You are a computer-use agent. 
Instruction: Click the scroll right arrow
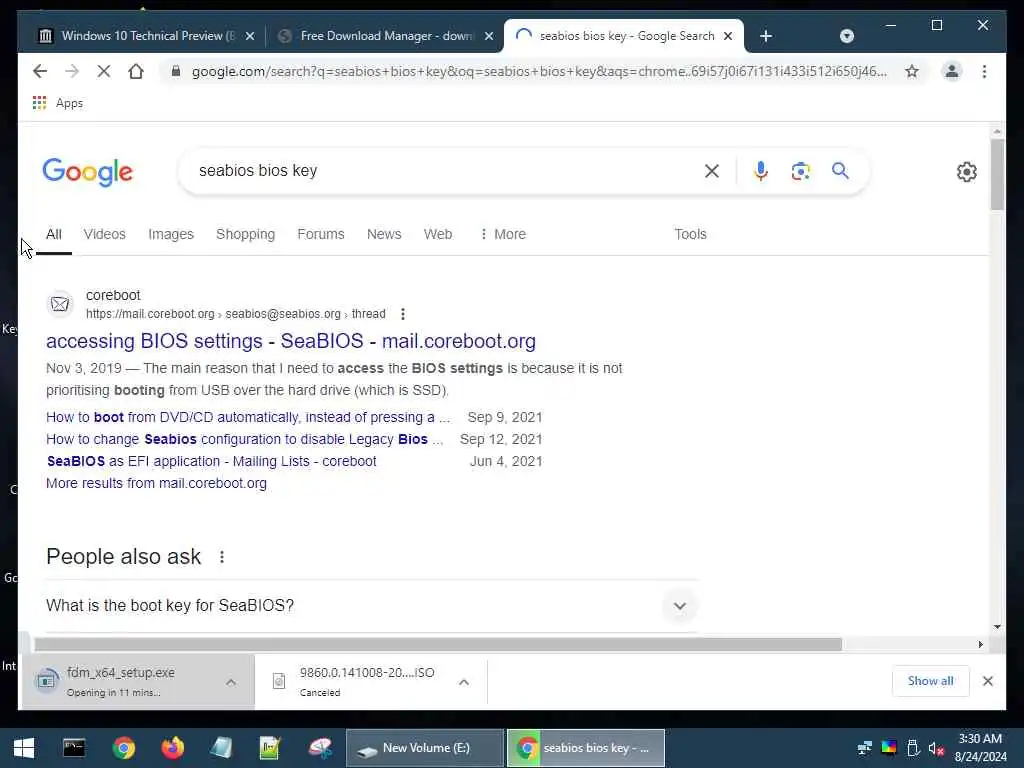(x=980, y=645)
